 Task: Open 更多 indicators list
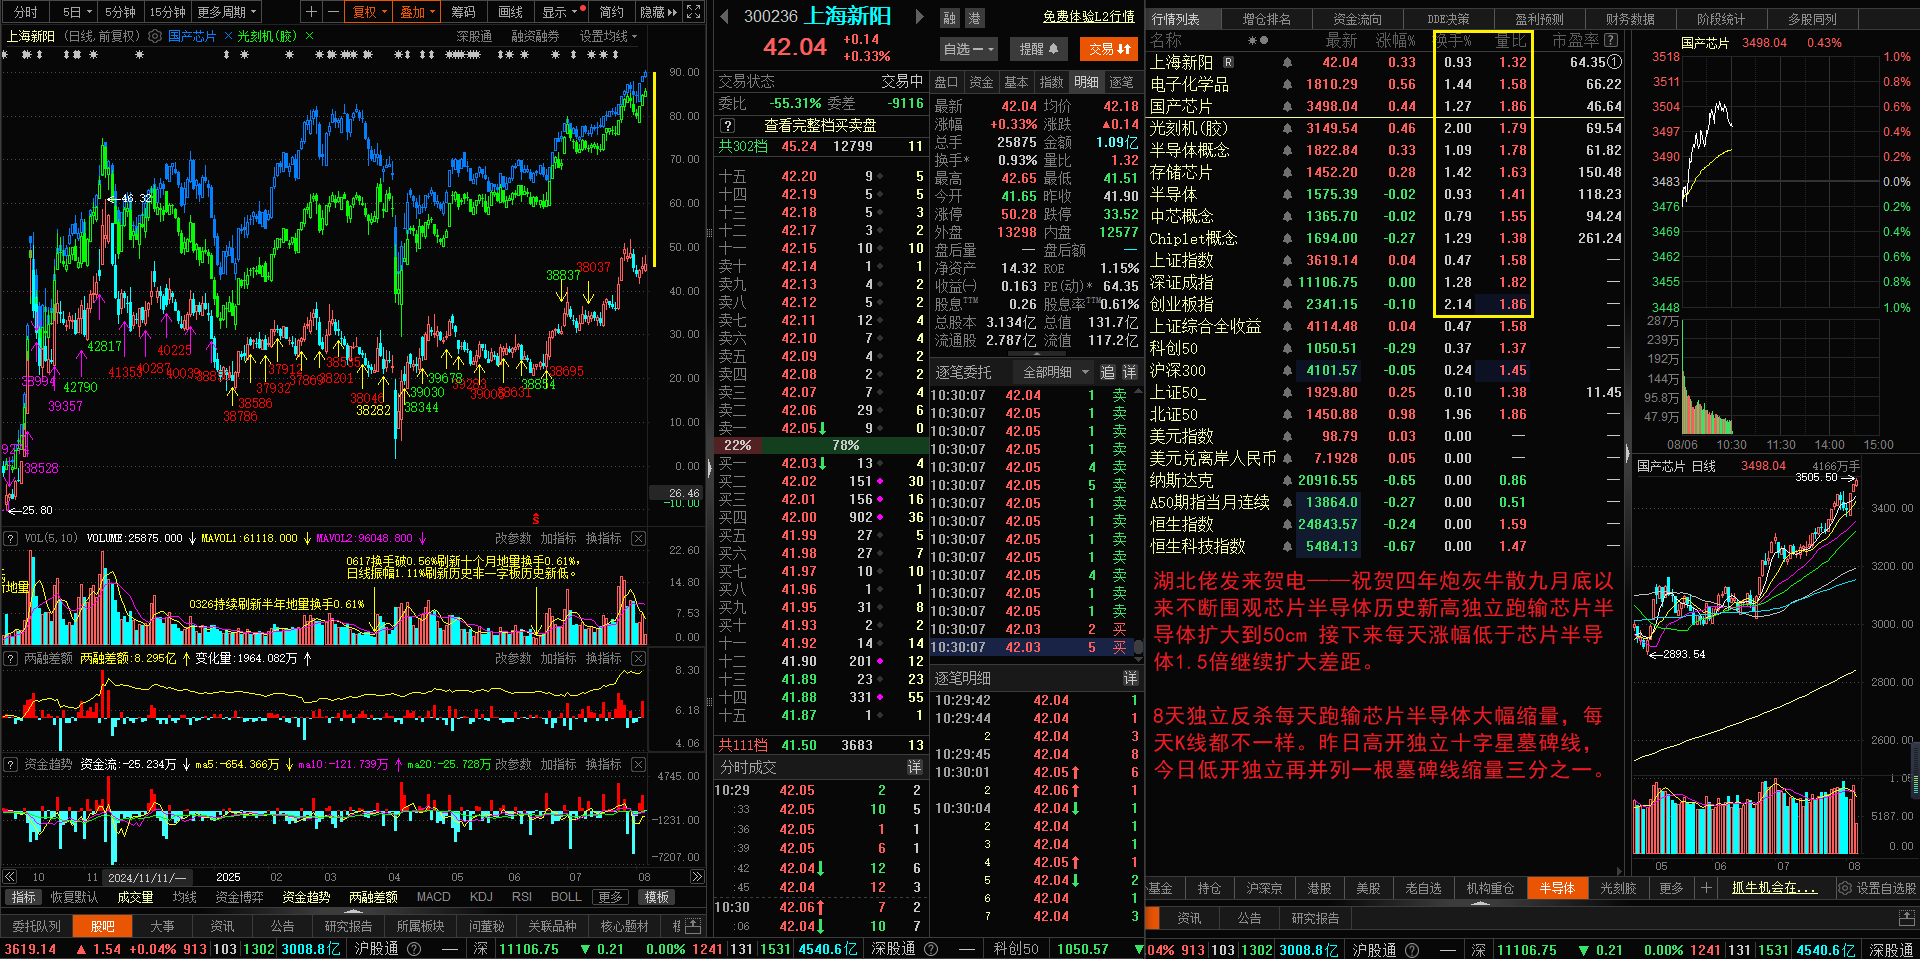tap(612, 897)
